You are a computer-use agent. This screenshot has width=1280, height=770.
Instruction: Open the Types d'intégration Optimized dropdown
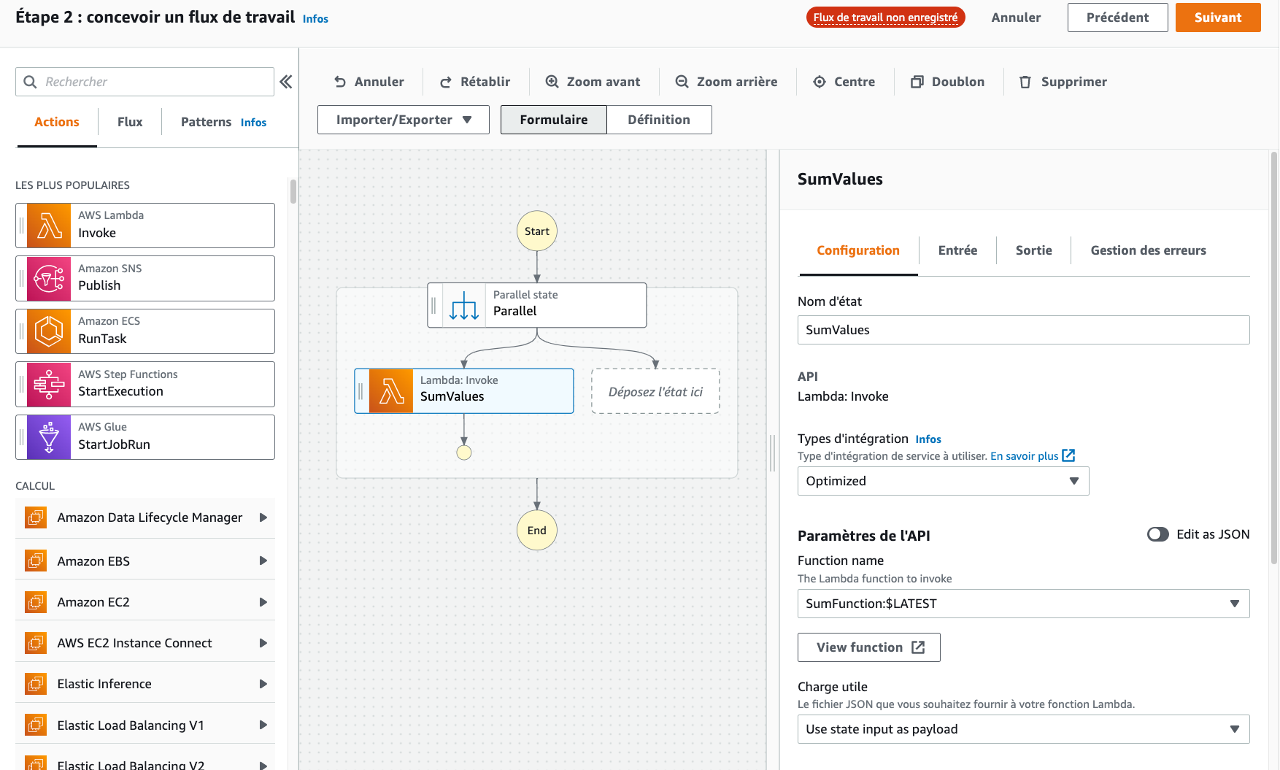point(943,481)
